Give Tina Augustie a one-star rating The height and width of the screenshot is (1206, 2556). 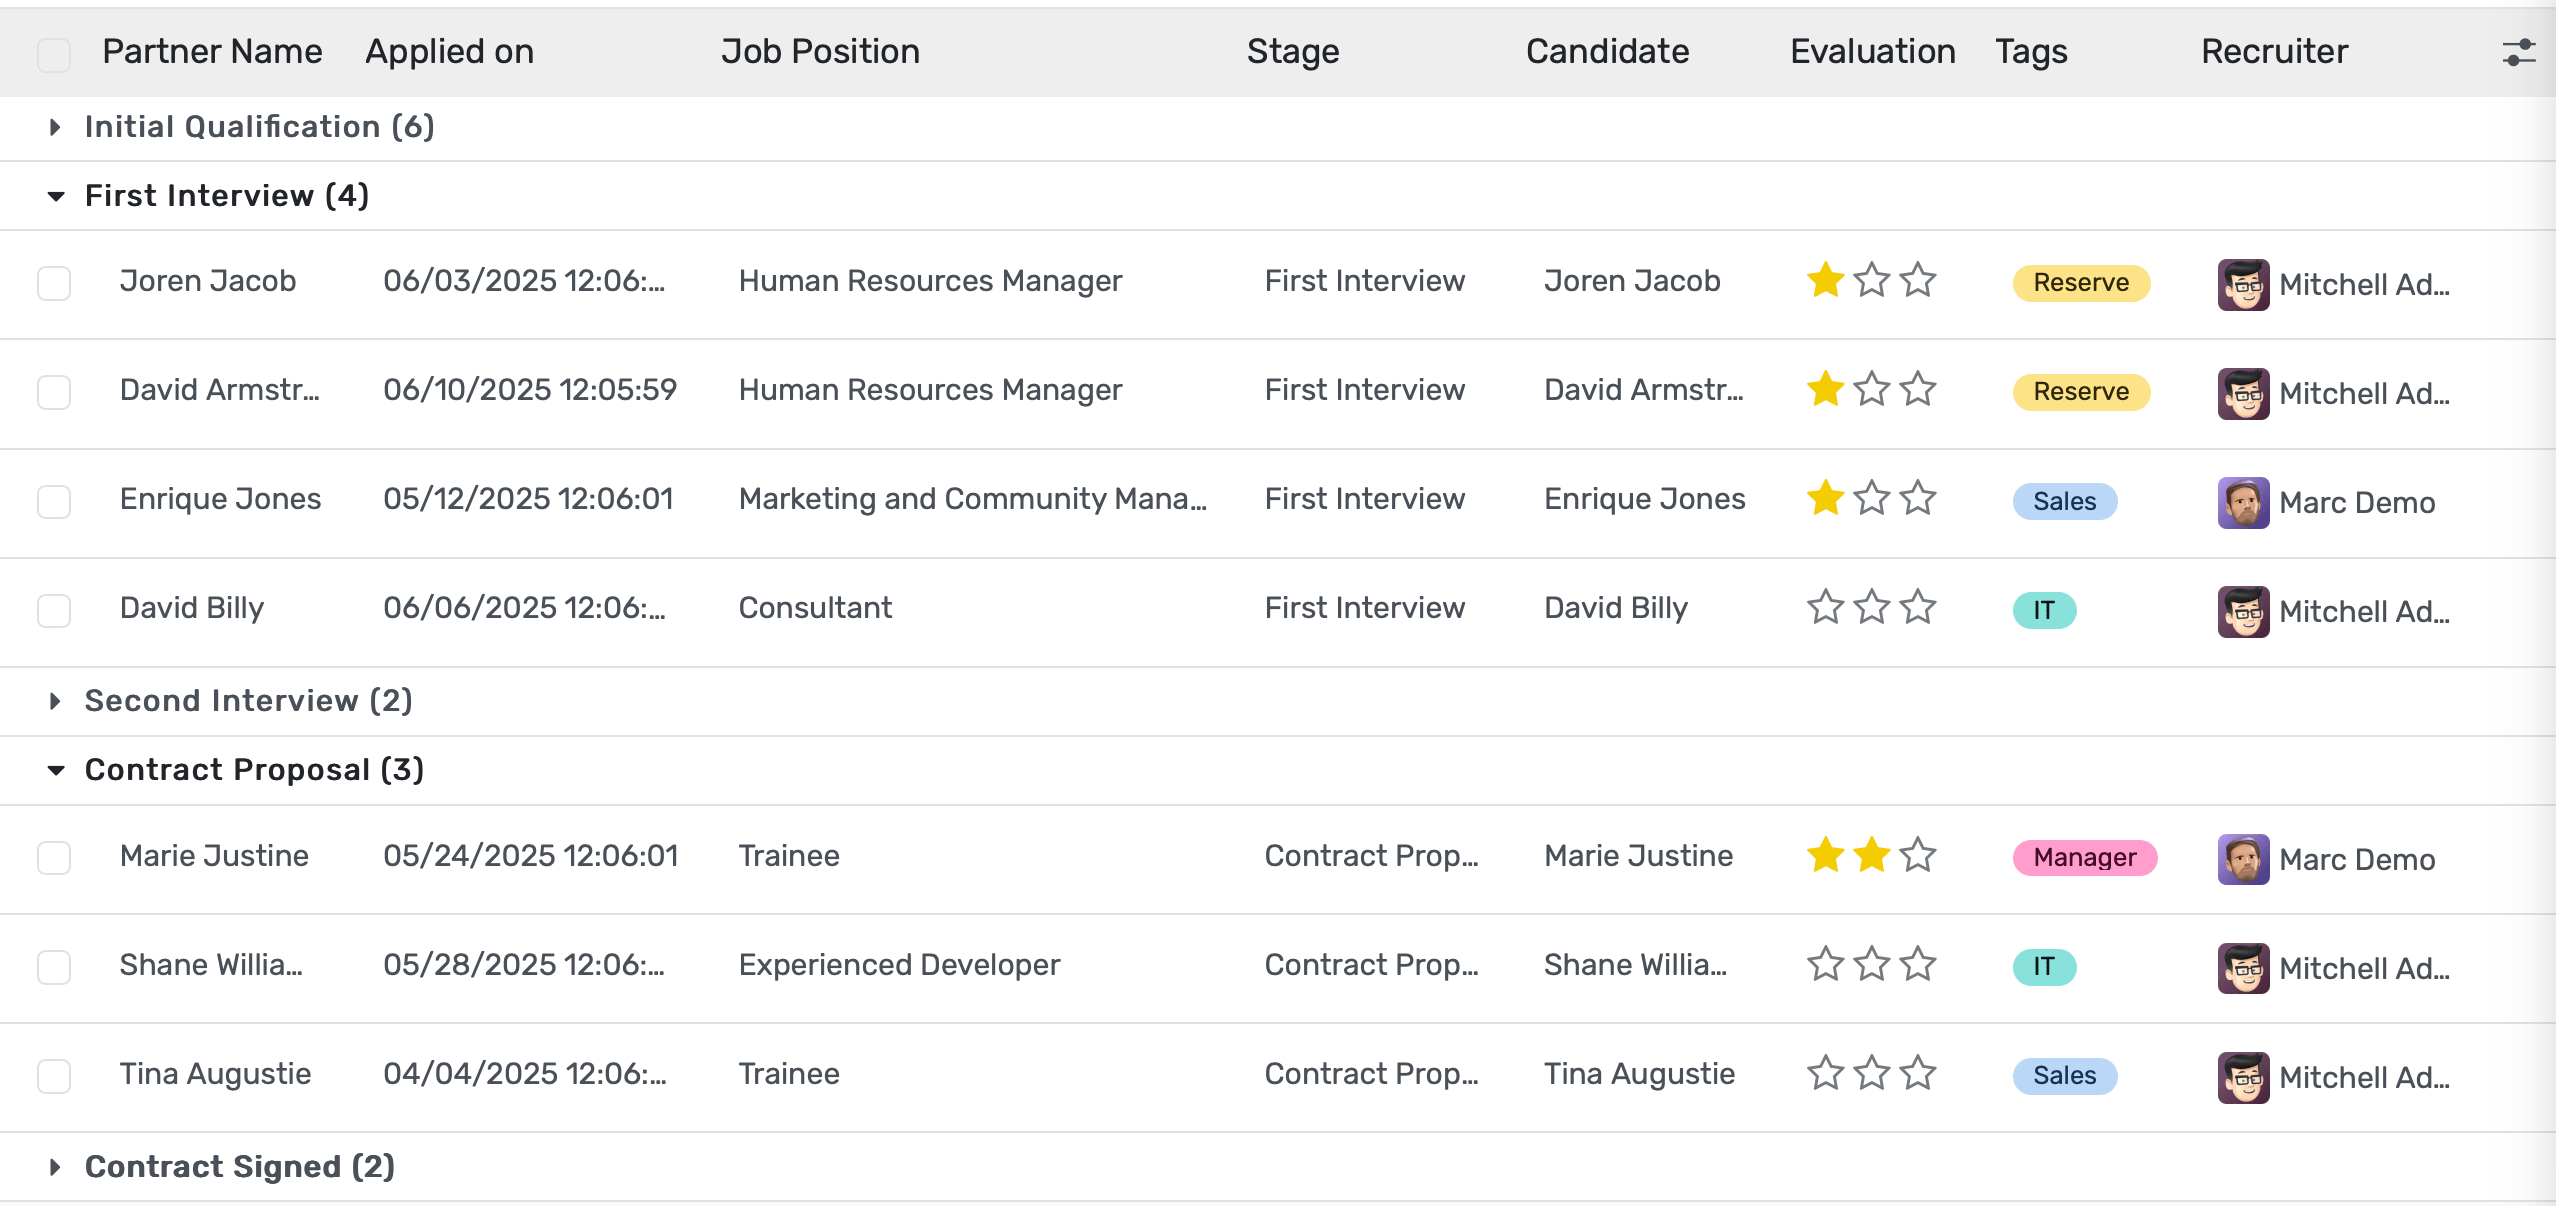1824,1073
